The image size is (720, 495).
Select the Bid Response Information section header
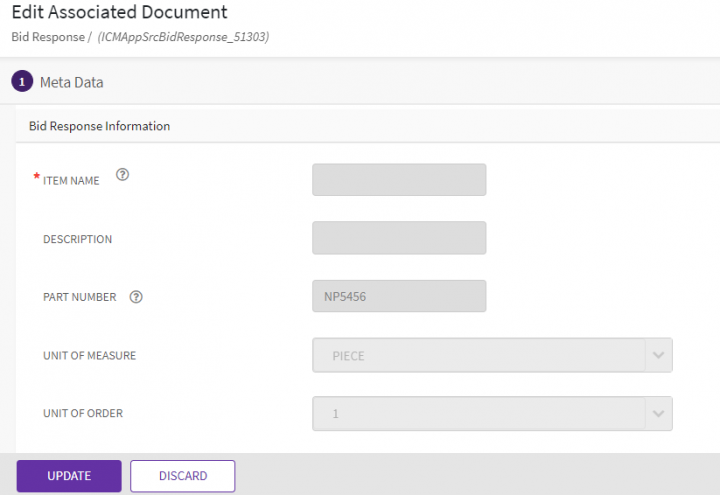[x=99, y=127]
